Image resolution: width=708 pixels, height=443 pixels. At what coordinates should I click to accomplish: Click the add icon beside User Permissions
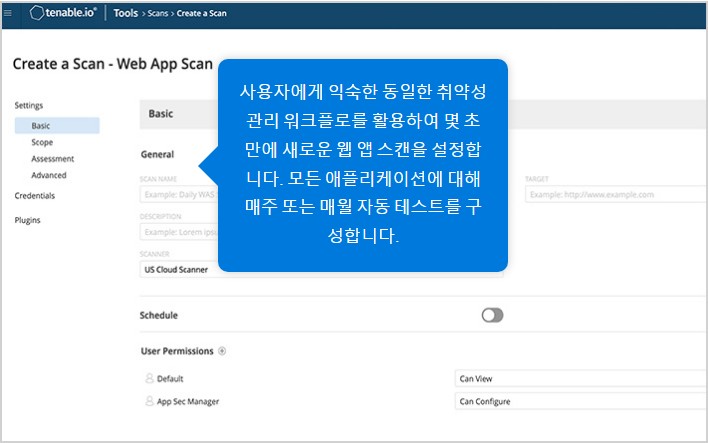tap(222, 352)
